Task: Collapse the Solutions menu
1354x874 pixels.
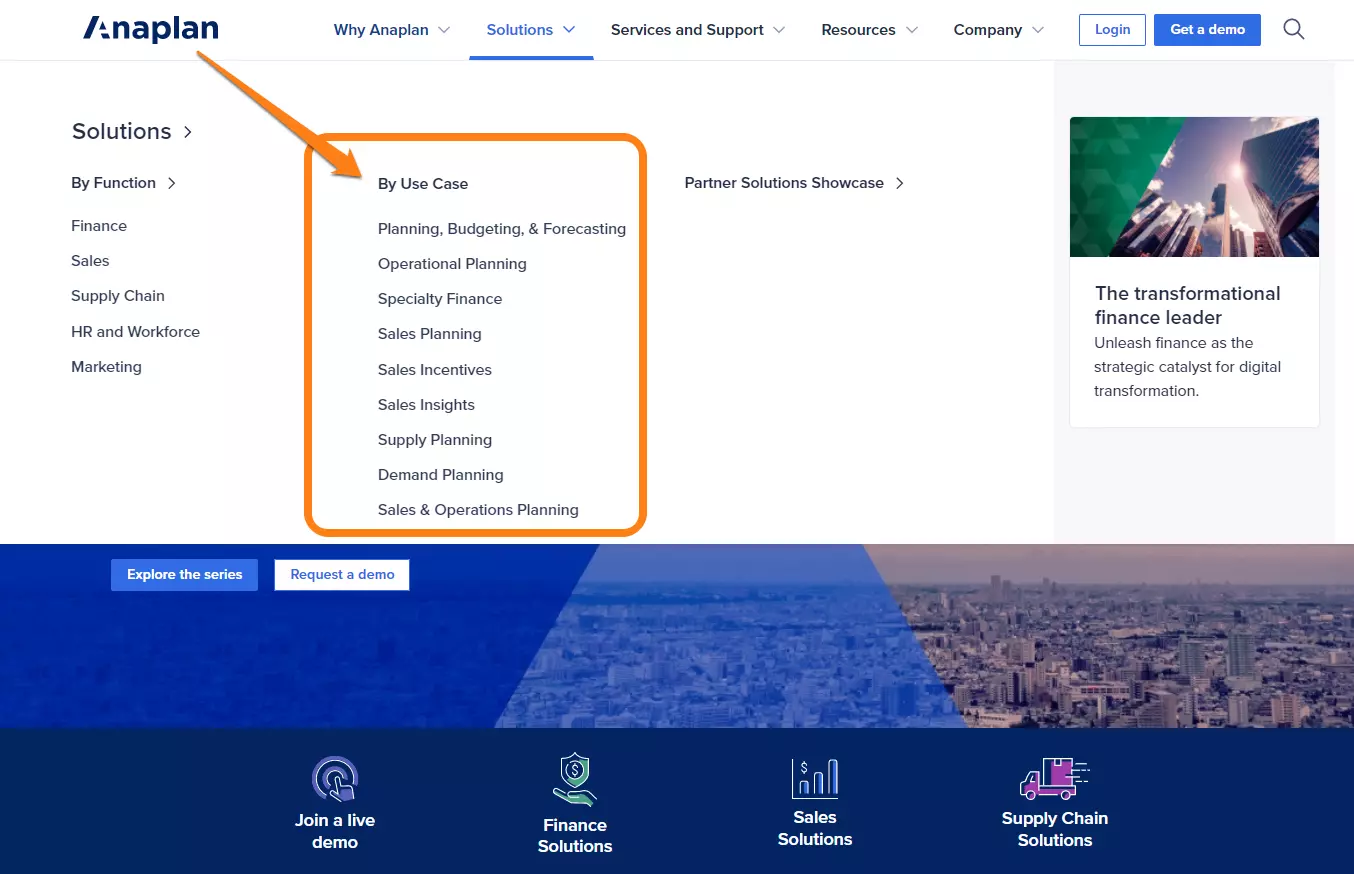Action: coord(531,30)
